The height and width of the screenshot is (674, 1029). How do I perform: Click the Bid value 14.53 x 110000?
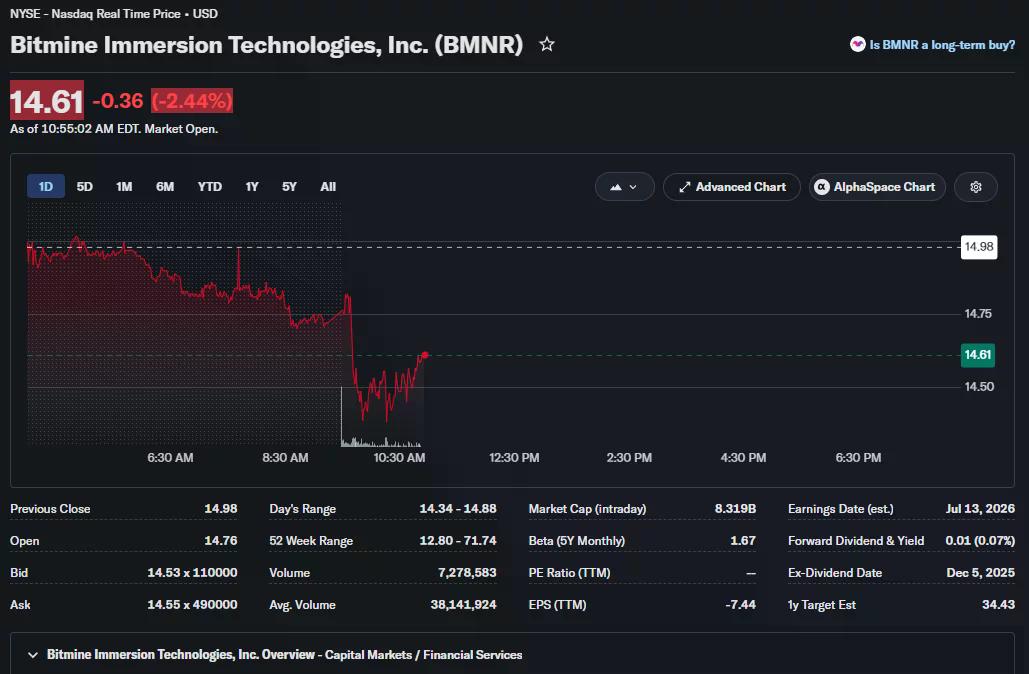click(x=192, y=572)
